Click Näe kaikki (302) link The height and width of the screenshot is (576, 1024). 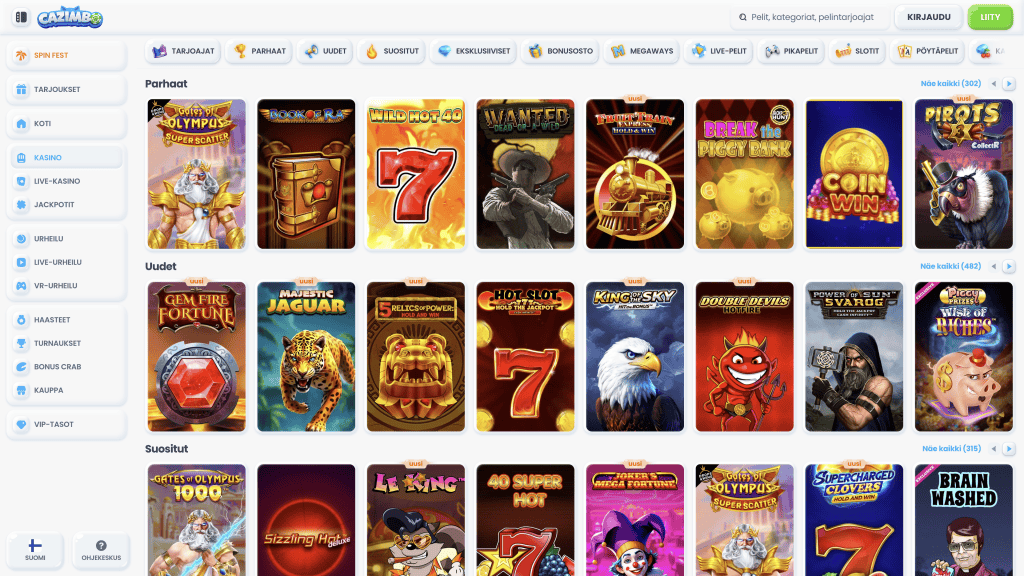click(x=950, y=84)
